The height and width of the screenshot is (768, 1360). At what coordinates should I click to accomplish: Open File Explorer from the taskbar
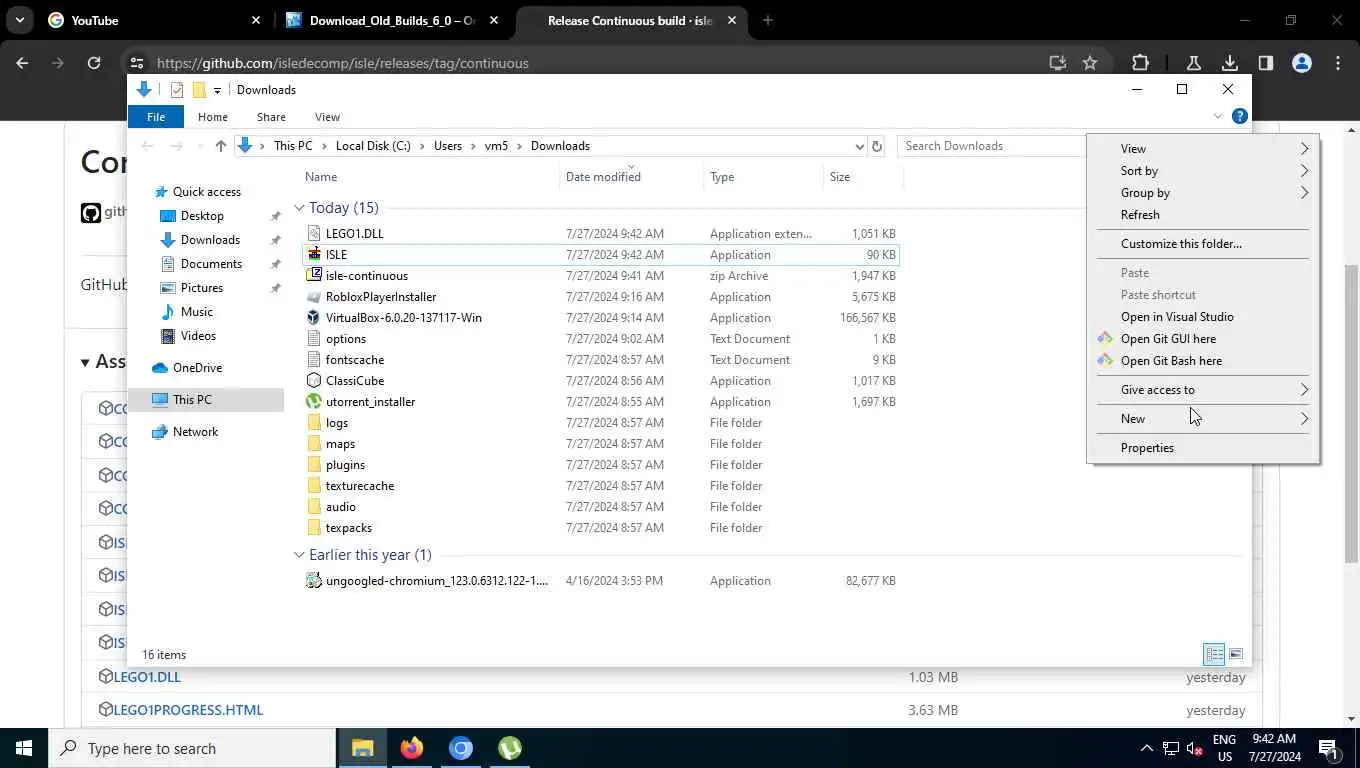(362, 748)
